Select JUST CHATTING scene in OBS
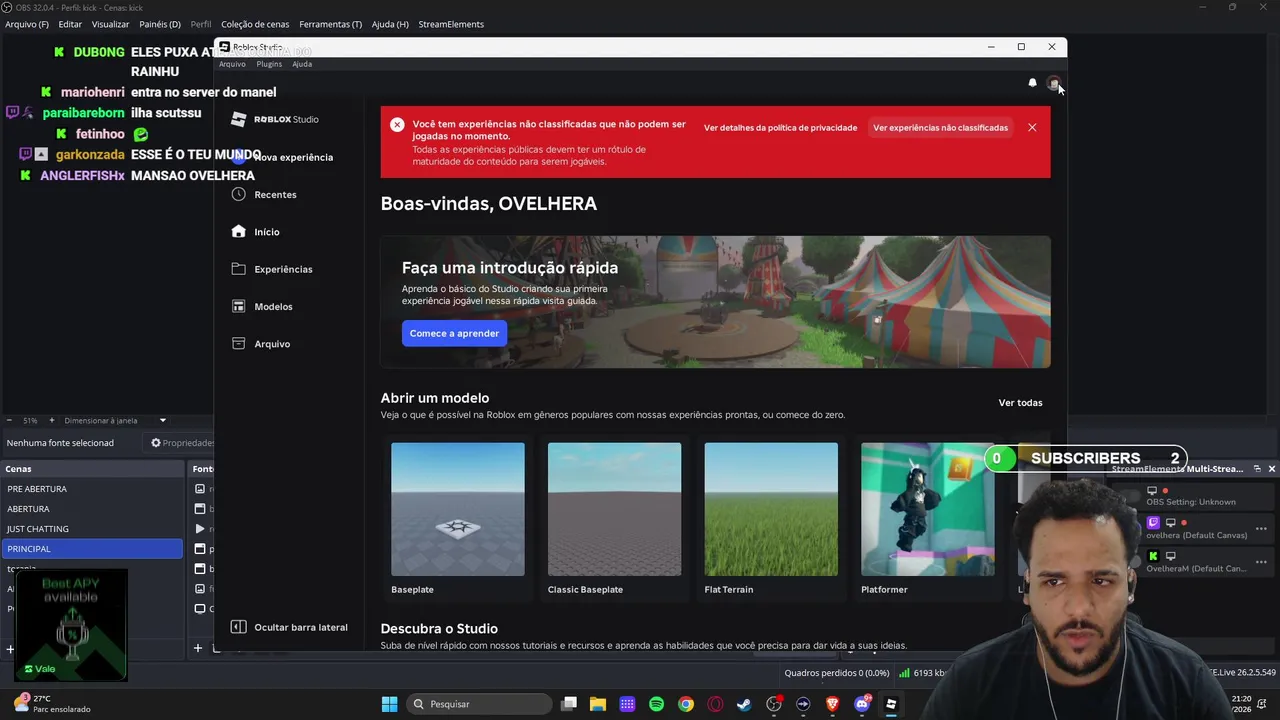This screenshot has height=720, width=1280. coord(93,529)
